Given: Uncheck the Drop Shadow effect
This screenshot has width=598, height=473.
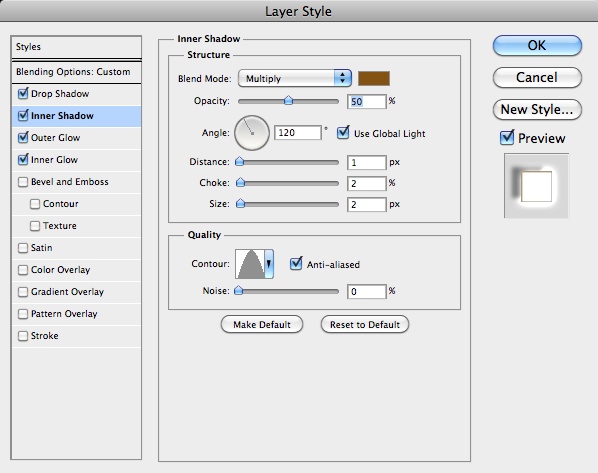Looking at the screenshot, I should (x=23, y=93).
